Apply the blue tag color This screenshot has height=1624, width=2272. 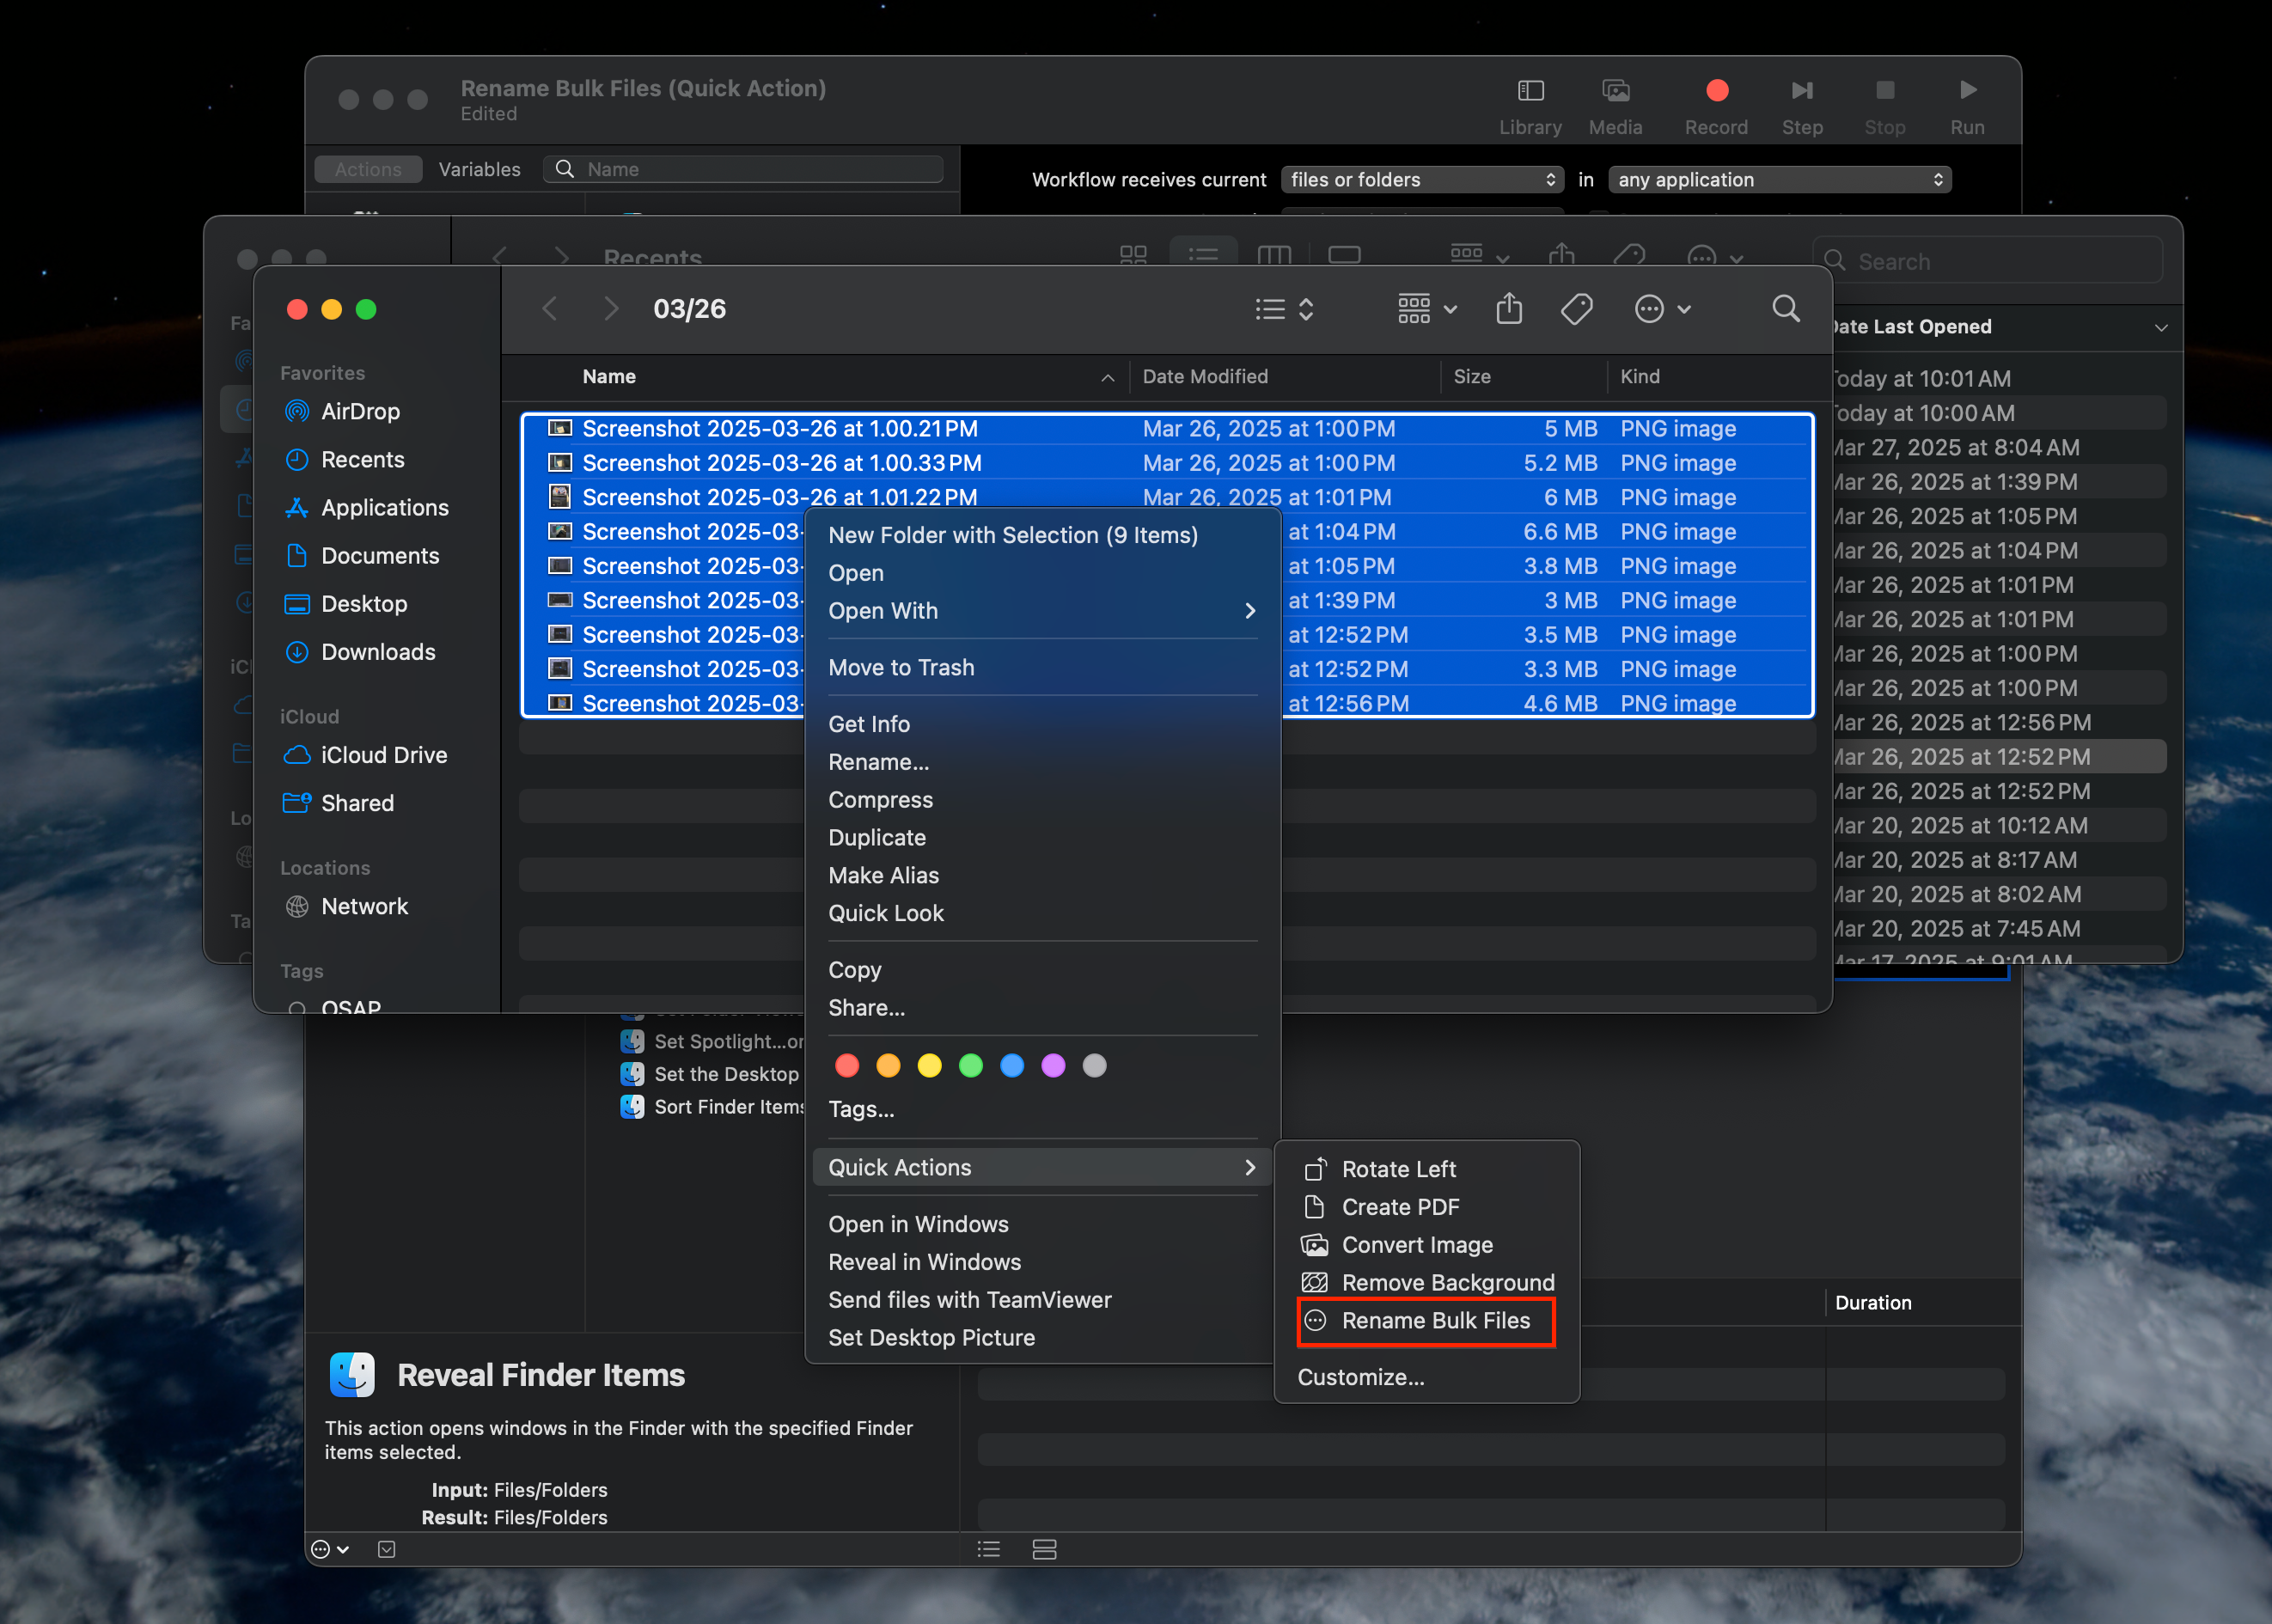point(1012,1066)
